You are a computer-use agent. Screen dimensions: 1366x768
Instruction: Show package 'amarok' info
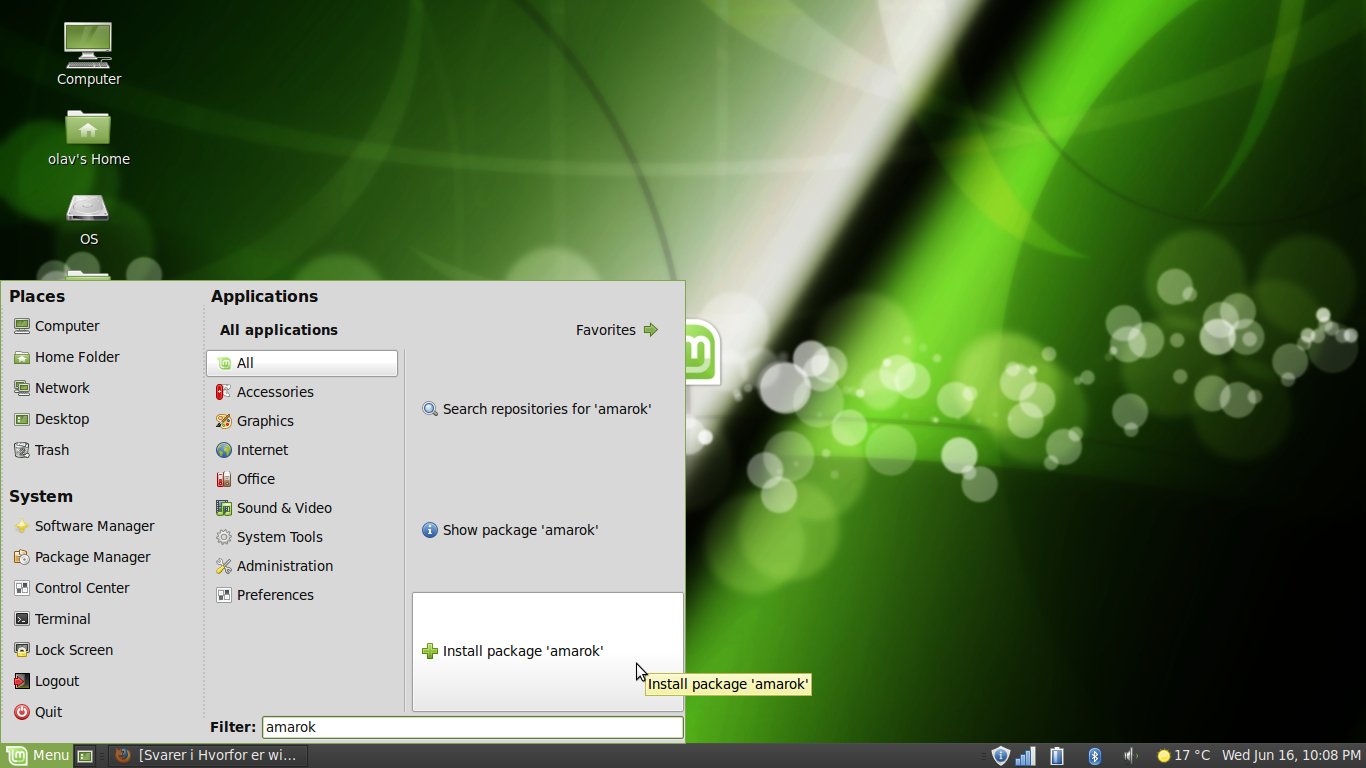[548, 530]
